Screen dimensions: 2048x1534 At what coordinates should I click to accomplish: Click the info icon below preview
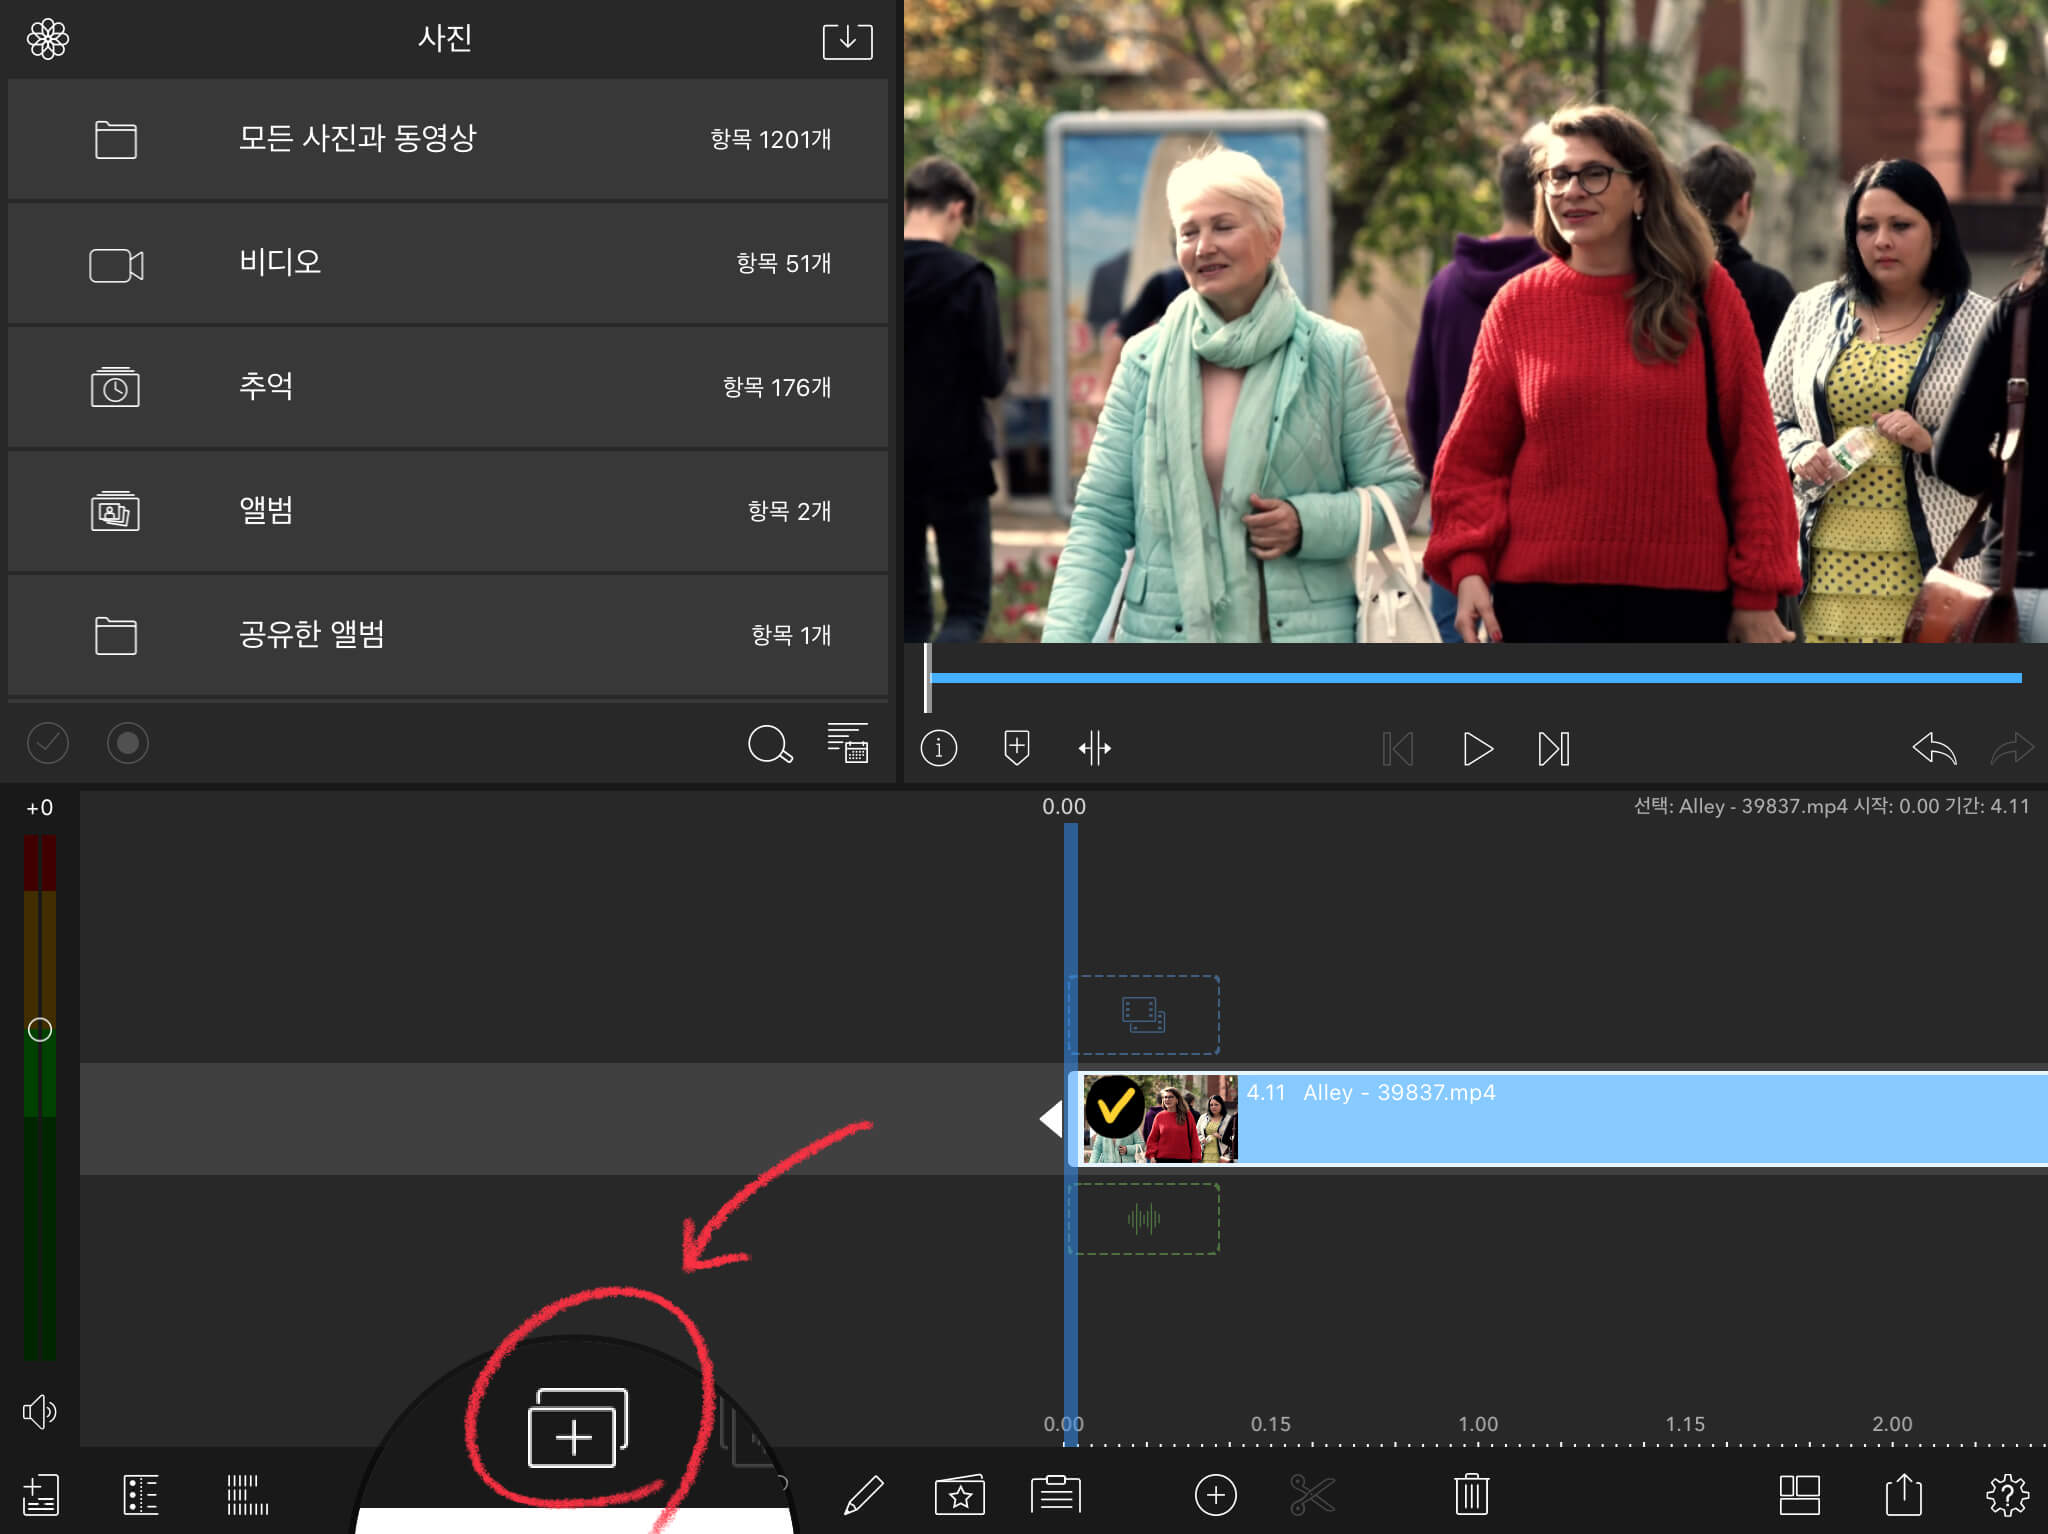938,748
